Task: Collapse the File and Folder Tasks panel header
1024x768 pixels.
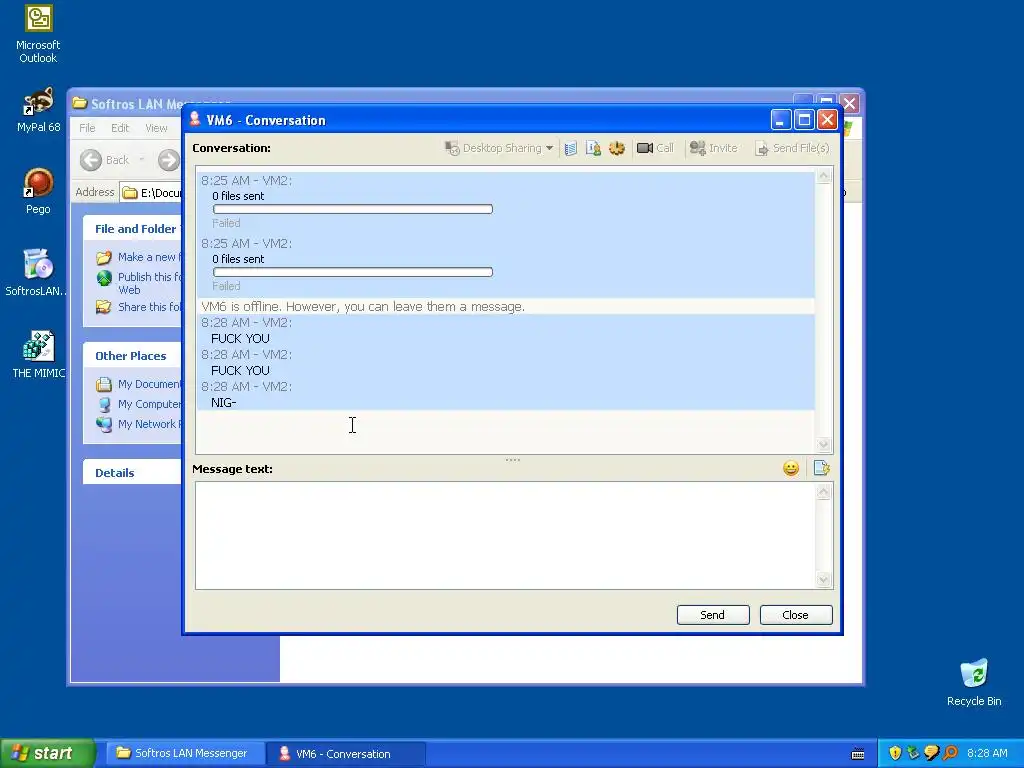Action: pyautogui.click(x=133, y=229)
